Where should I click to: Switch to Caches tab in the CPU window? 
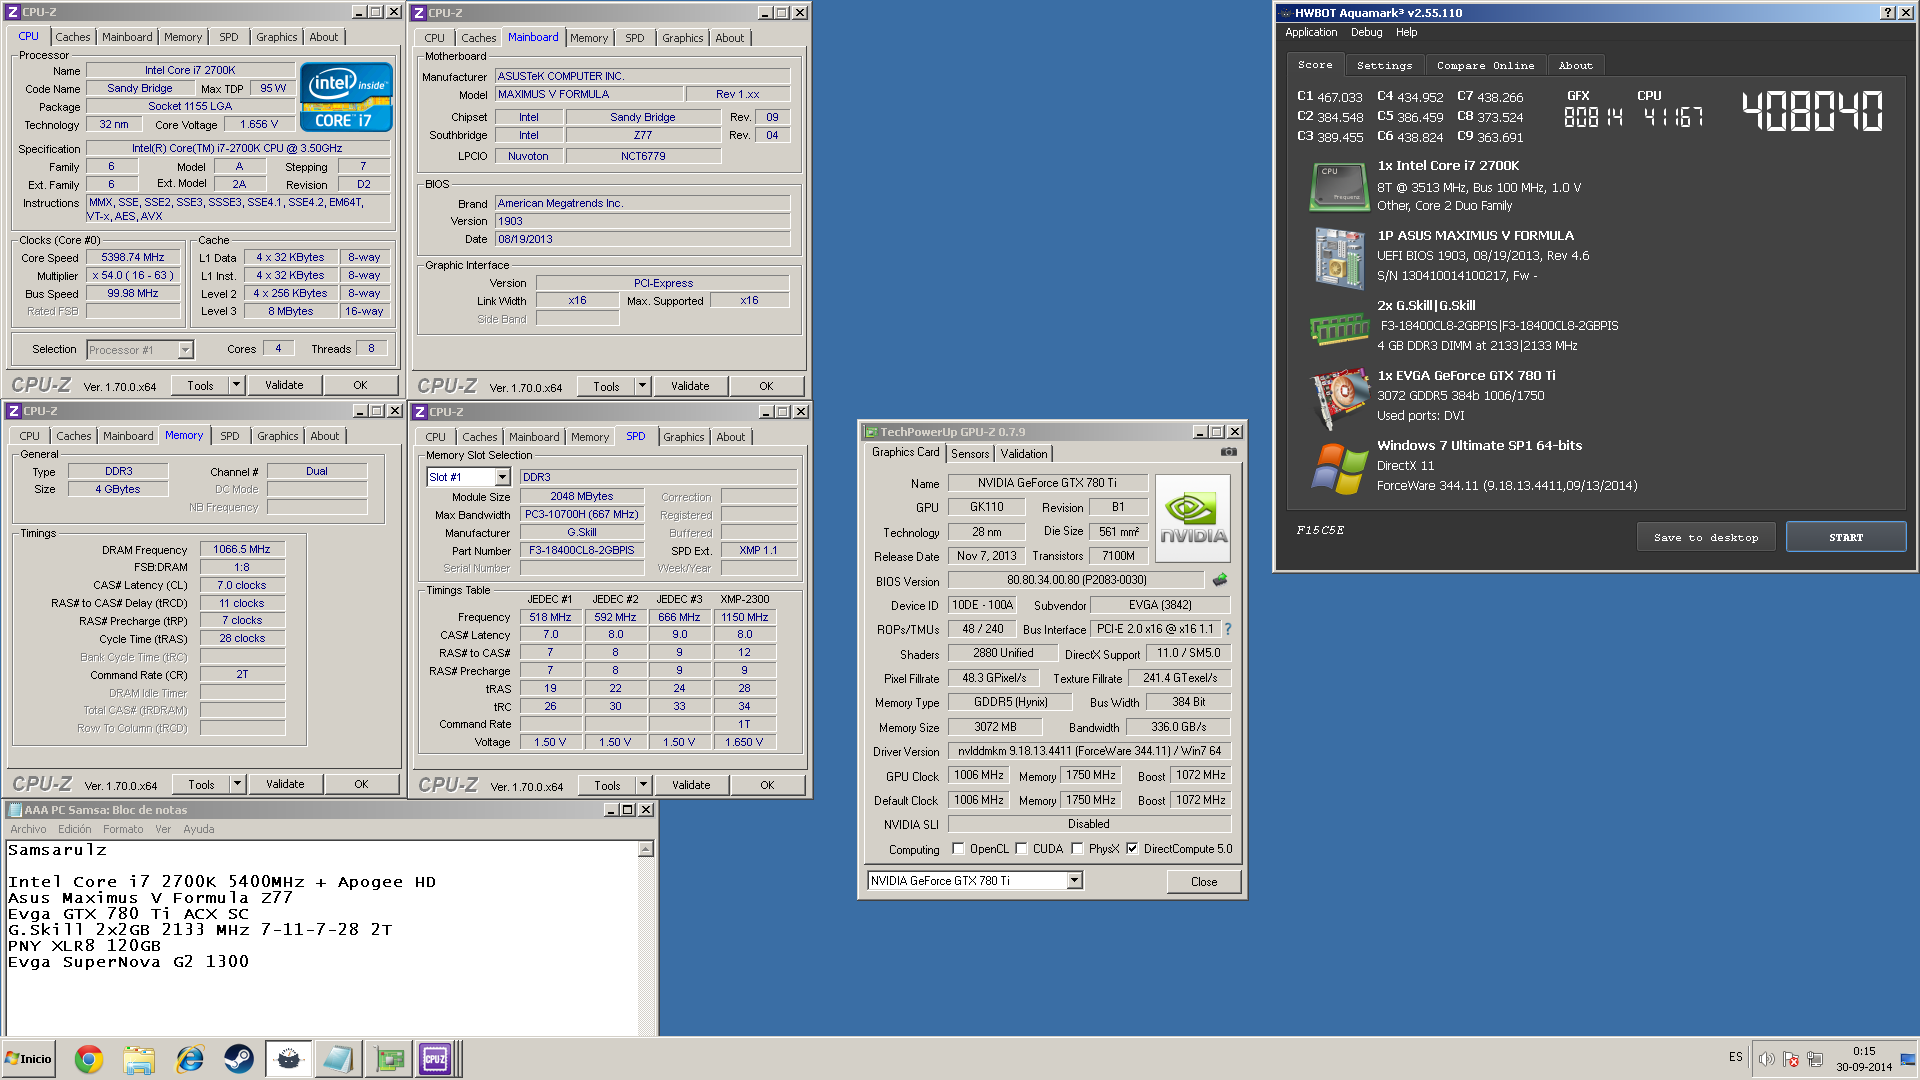click(72, 37)
